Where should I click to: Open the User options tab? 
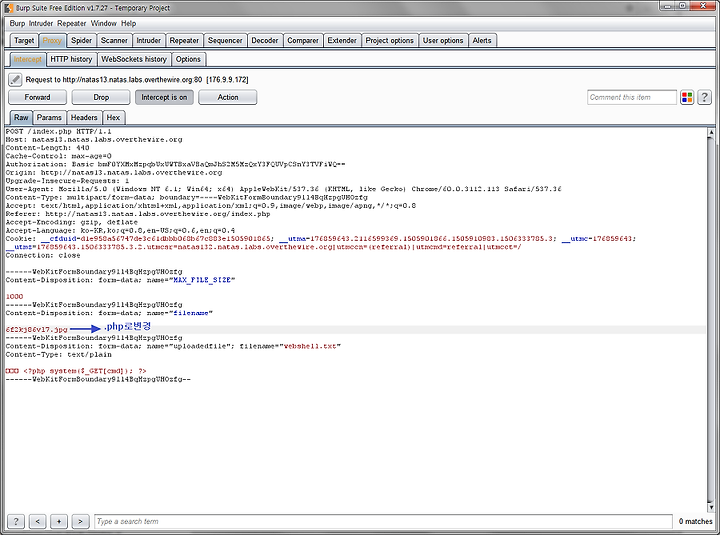[x=443, y=40]
